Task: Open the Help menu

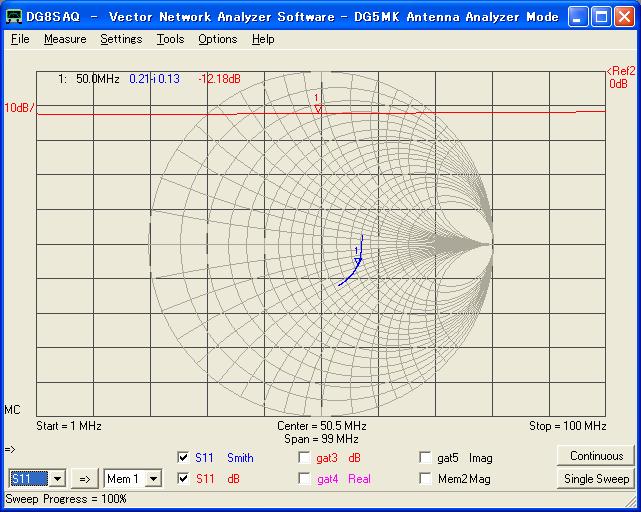Action: (263, 39)
